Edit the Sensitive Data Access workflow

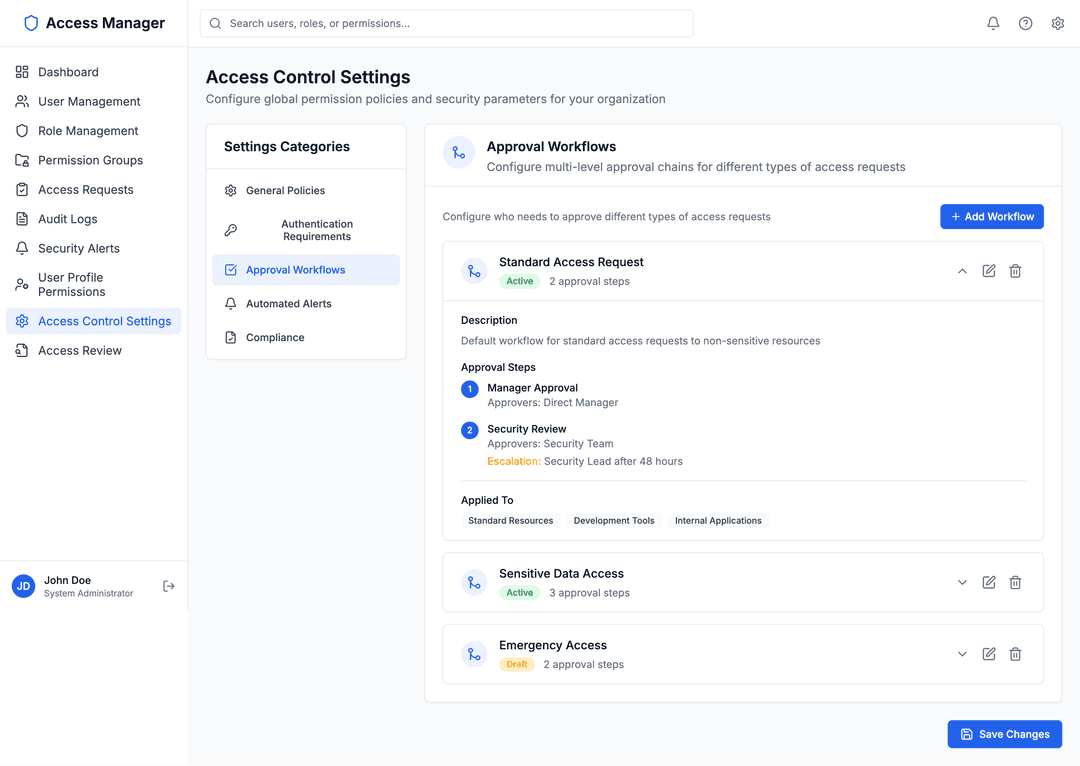click(989, 582)
